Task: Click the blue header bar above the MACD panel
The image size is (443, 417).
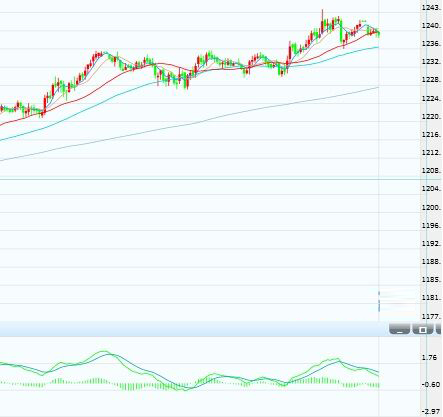Action: coord(193,329)
